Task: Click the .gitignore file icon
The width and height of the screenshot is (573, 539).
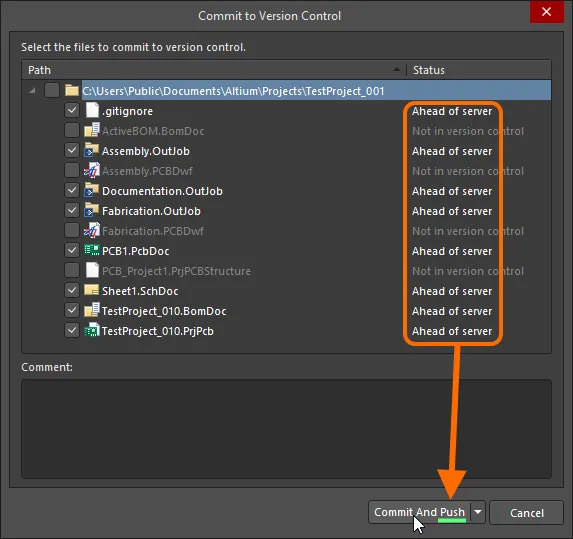Action: point(92,110)
